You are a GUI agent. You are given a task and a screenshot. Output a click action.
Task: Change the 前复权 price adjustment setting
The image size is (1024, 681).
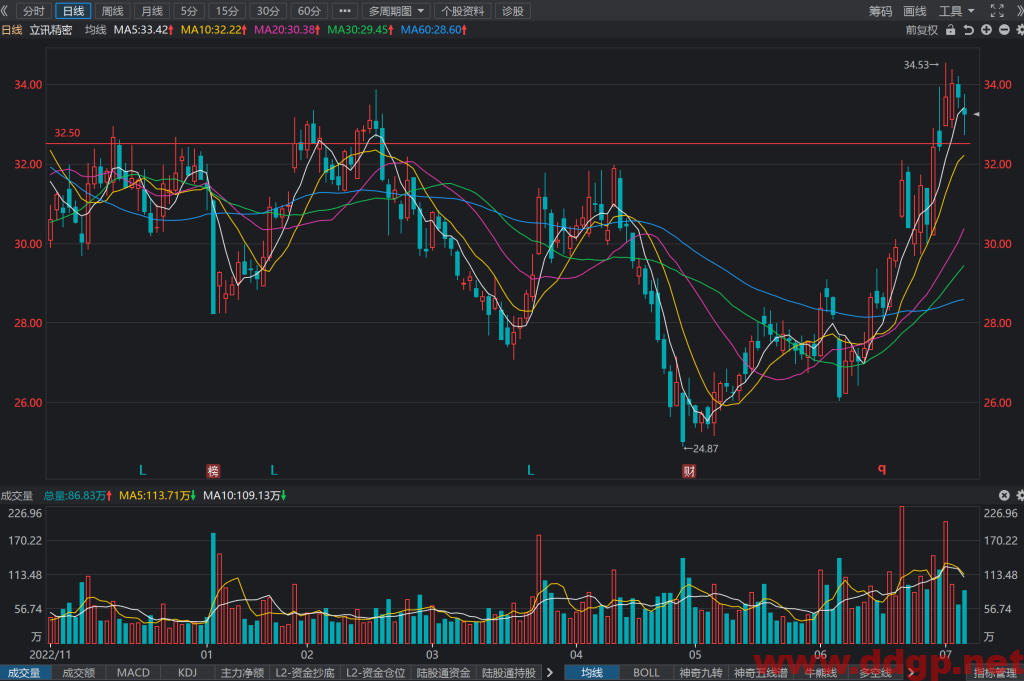pos(921,30)
